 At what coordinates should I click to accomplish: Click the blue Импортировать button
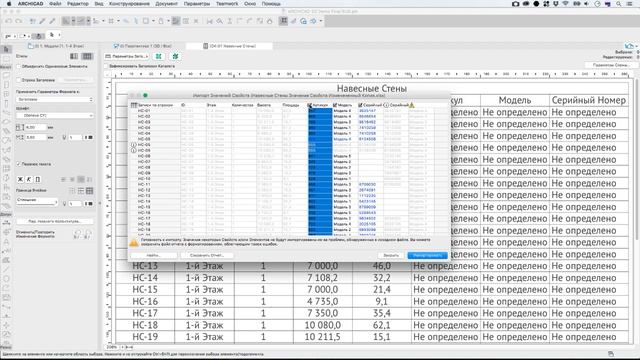point(427,256)
